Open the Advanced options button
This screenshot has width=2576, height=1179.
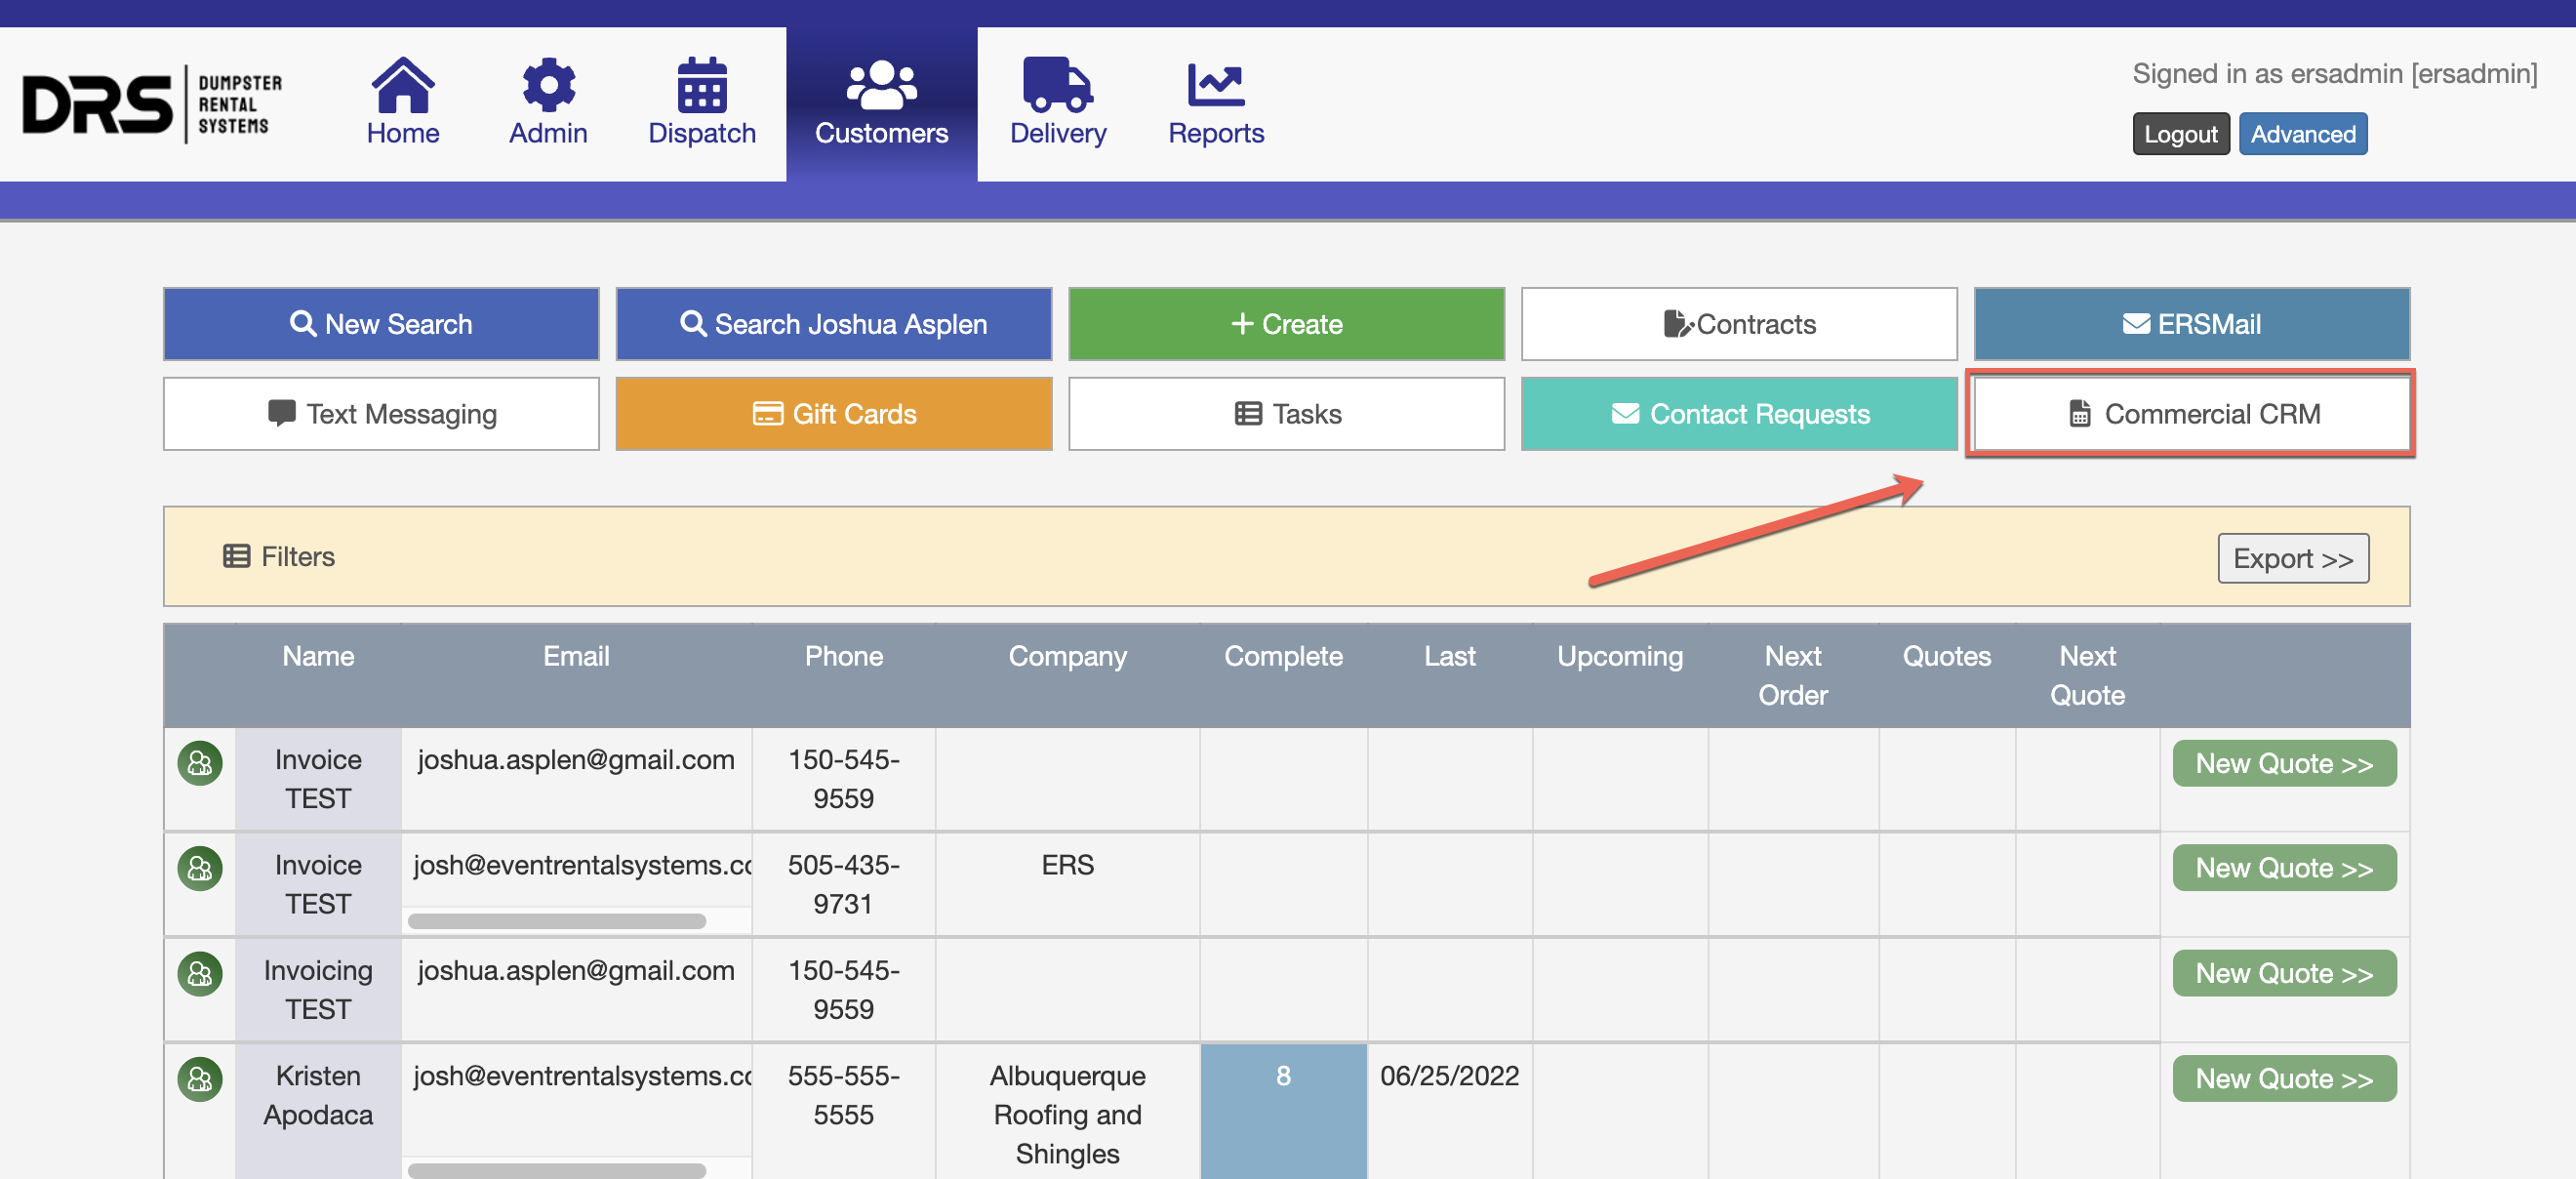[2301, 134]
